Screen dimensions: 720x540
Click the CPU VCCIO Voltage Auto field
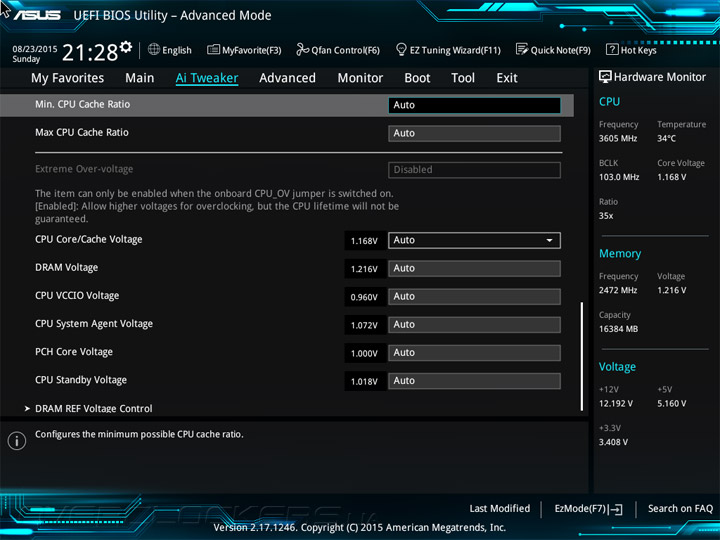tap(474, 296)
